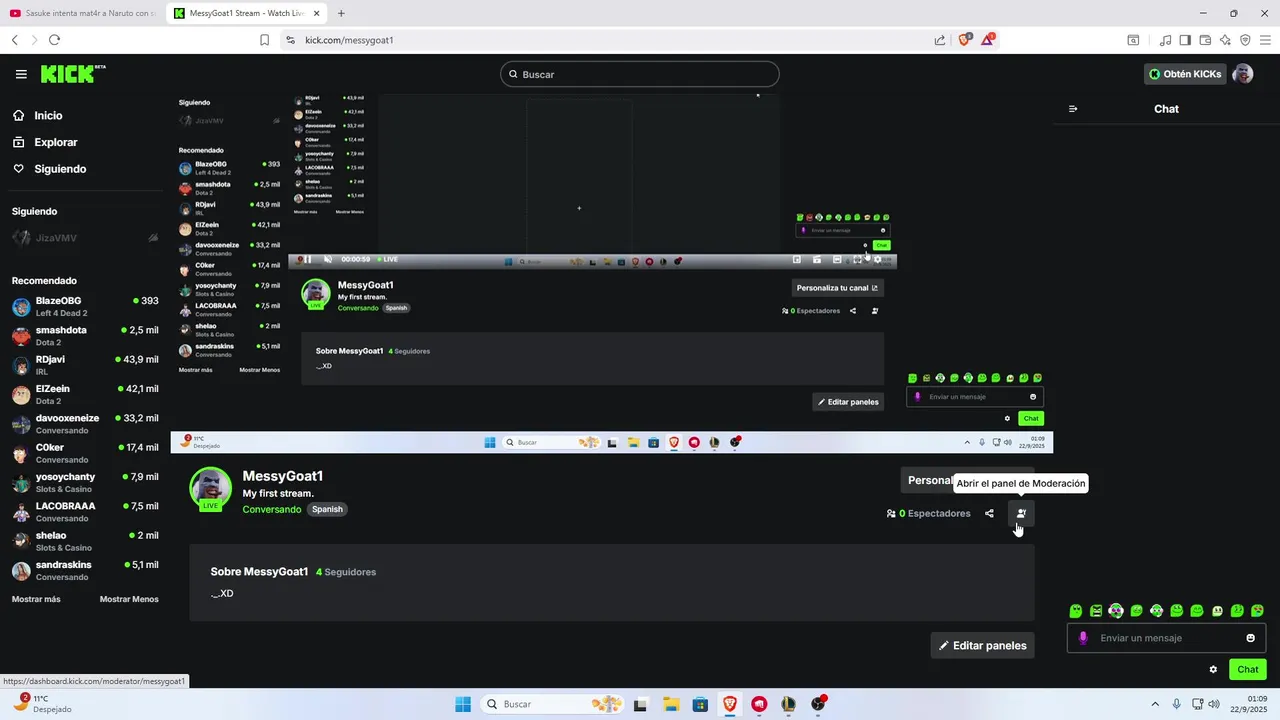Open Windows Start menu

coord(463,704)
